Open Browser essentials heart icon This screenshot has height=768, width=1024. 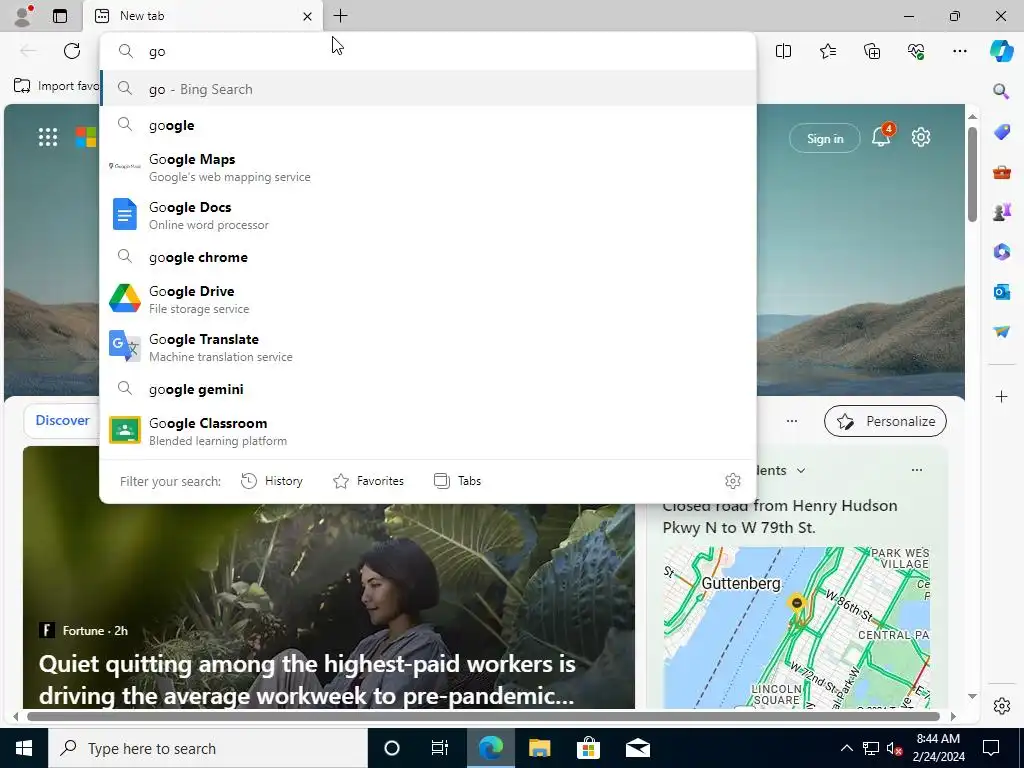click(916, 51)
